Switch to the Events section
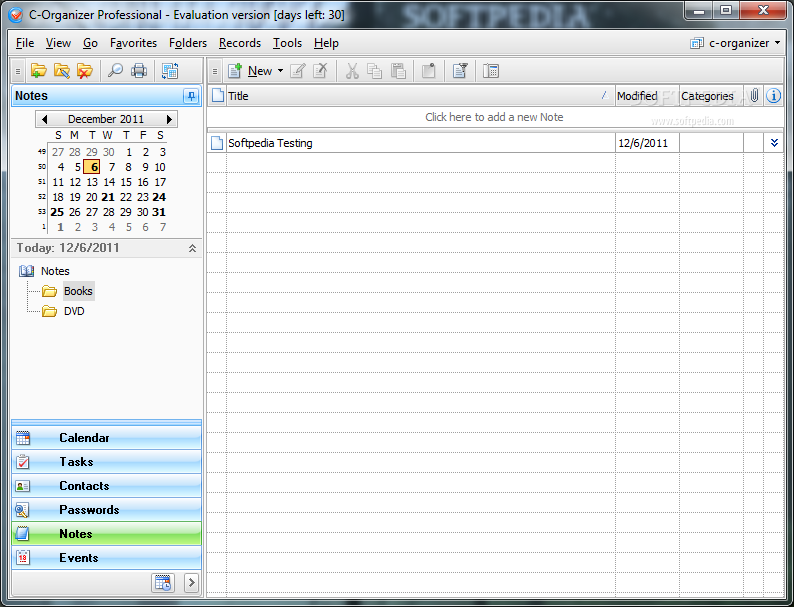 pyautogui.click(x=106, y=558)
